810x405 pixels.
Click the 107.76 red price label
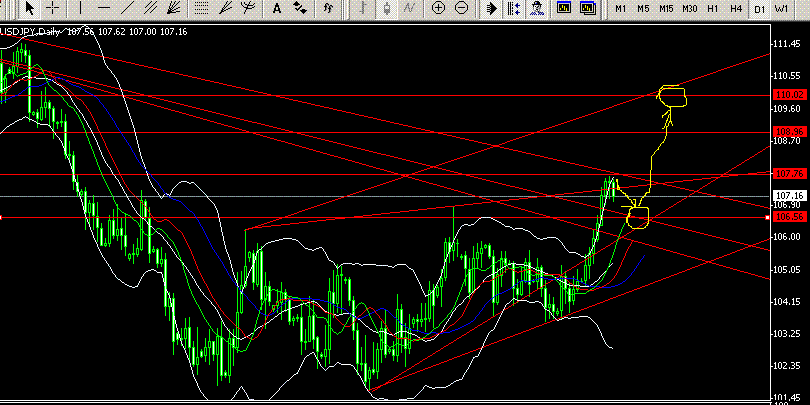point(790,174)
